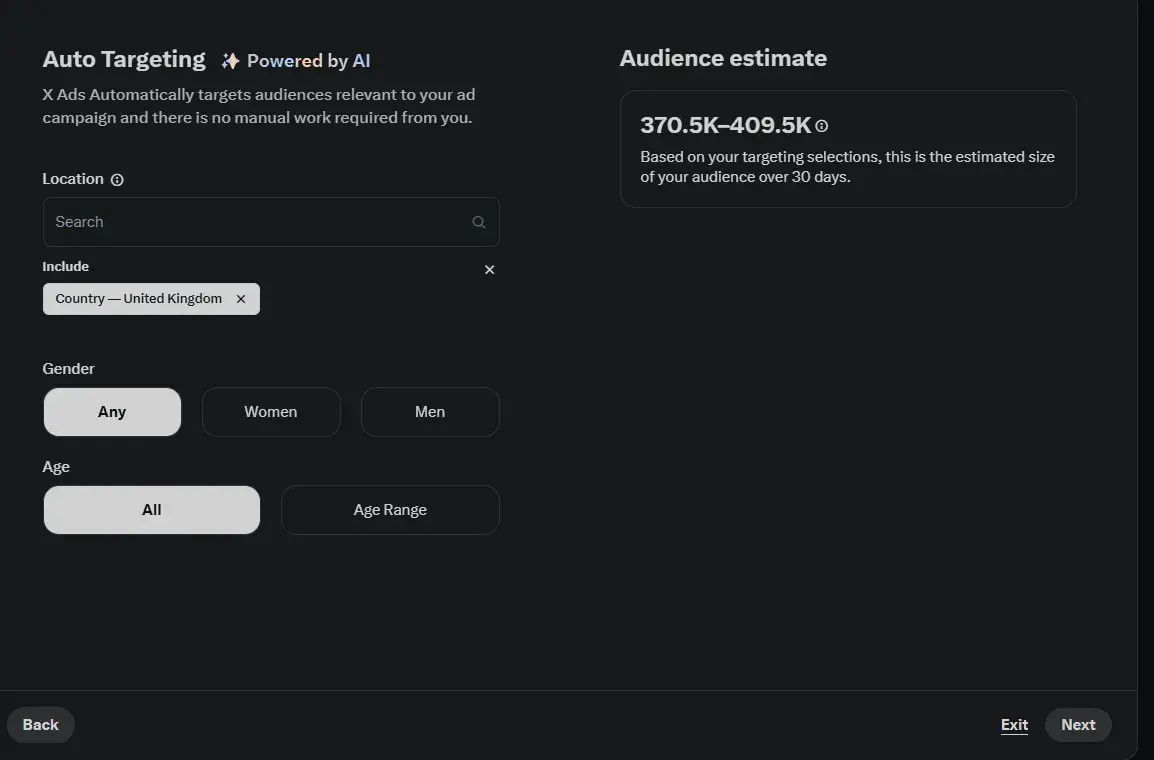Select Women as the gender target

tap(271, 412)
